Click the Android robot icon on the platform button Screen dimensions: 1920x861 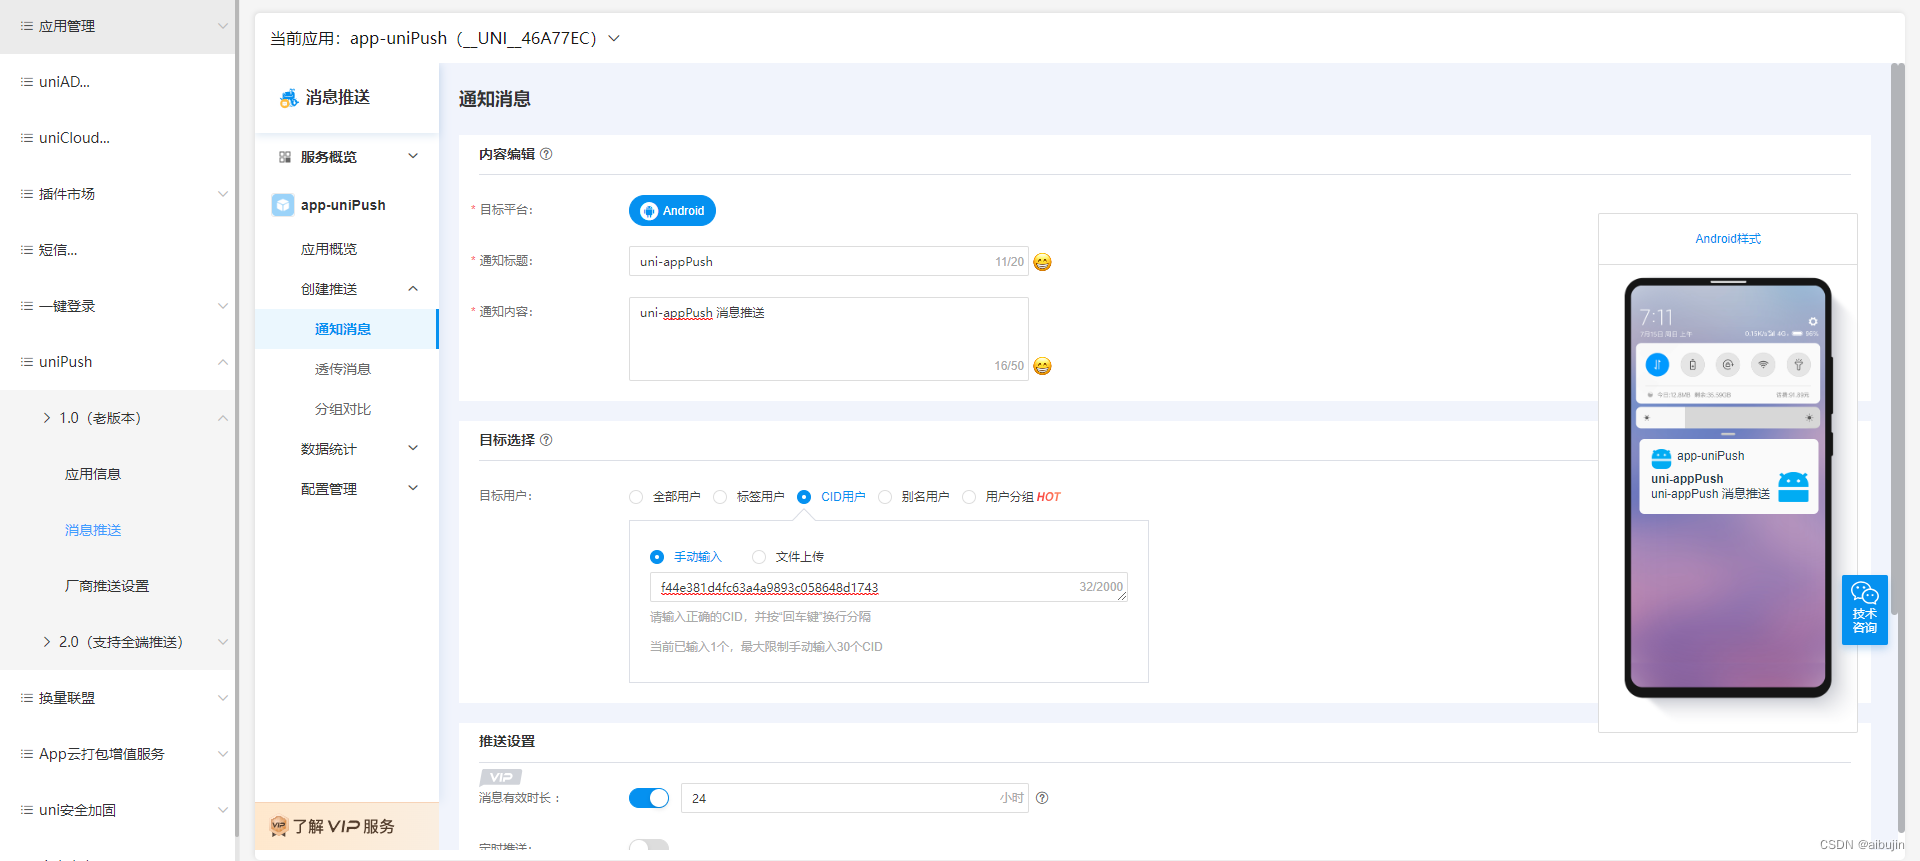tap(649, 211)
